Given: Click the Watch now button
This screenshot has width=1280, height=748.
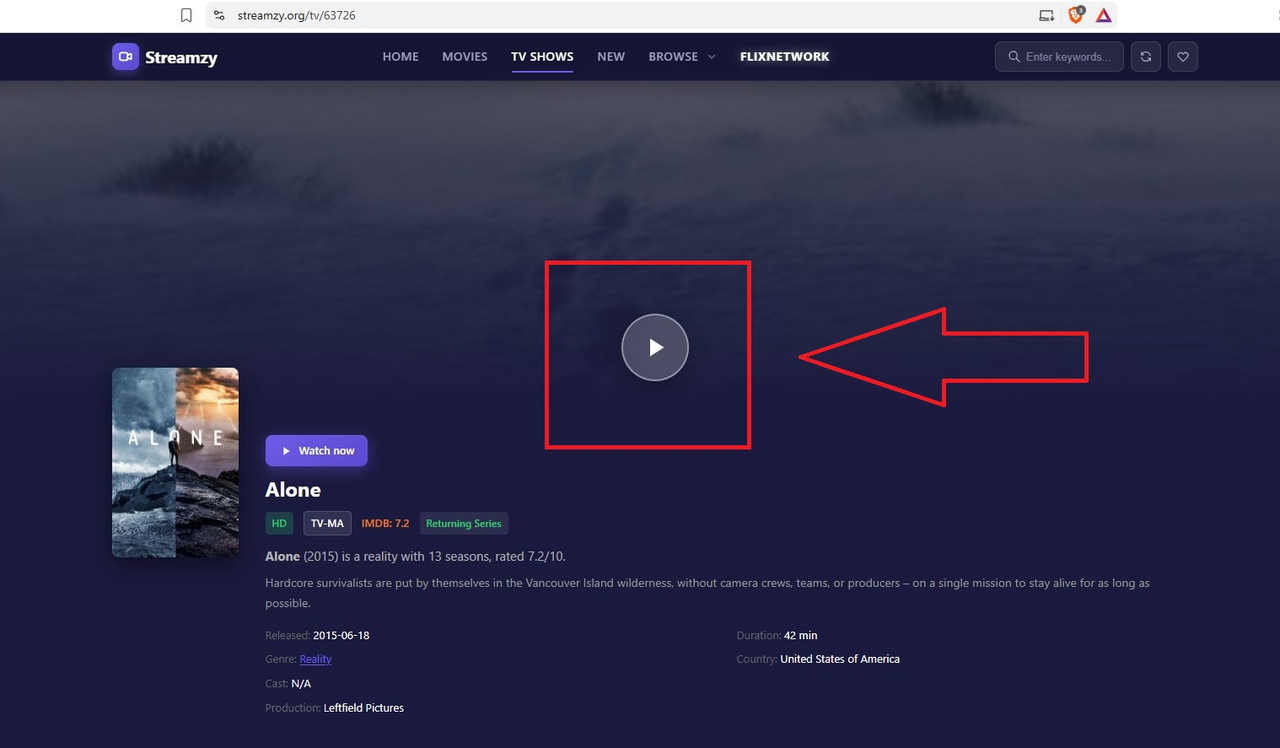Looking at the screenshot, I should (x=317, y=451).
